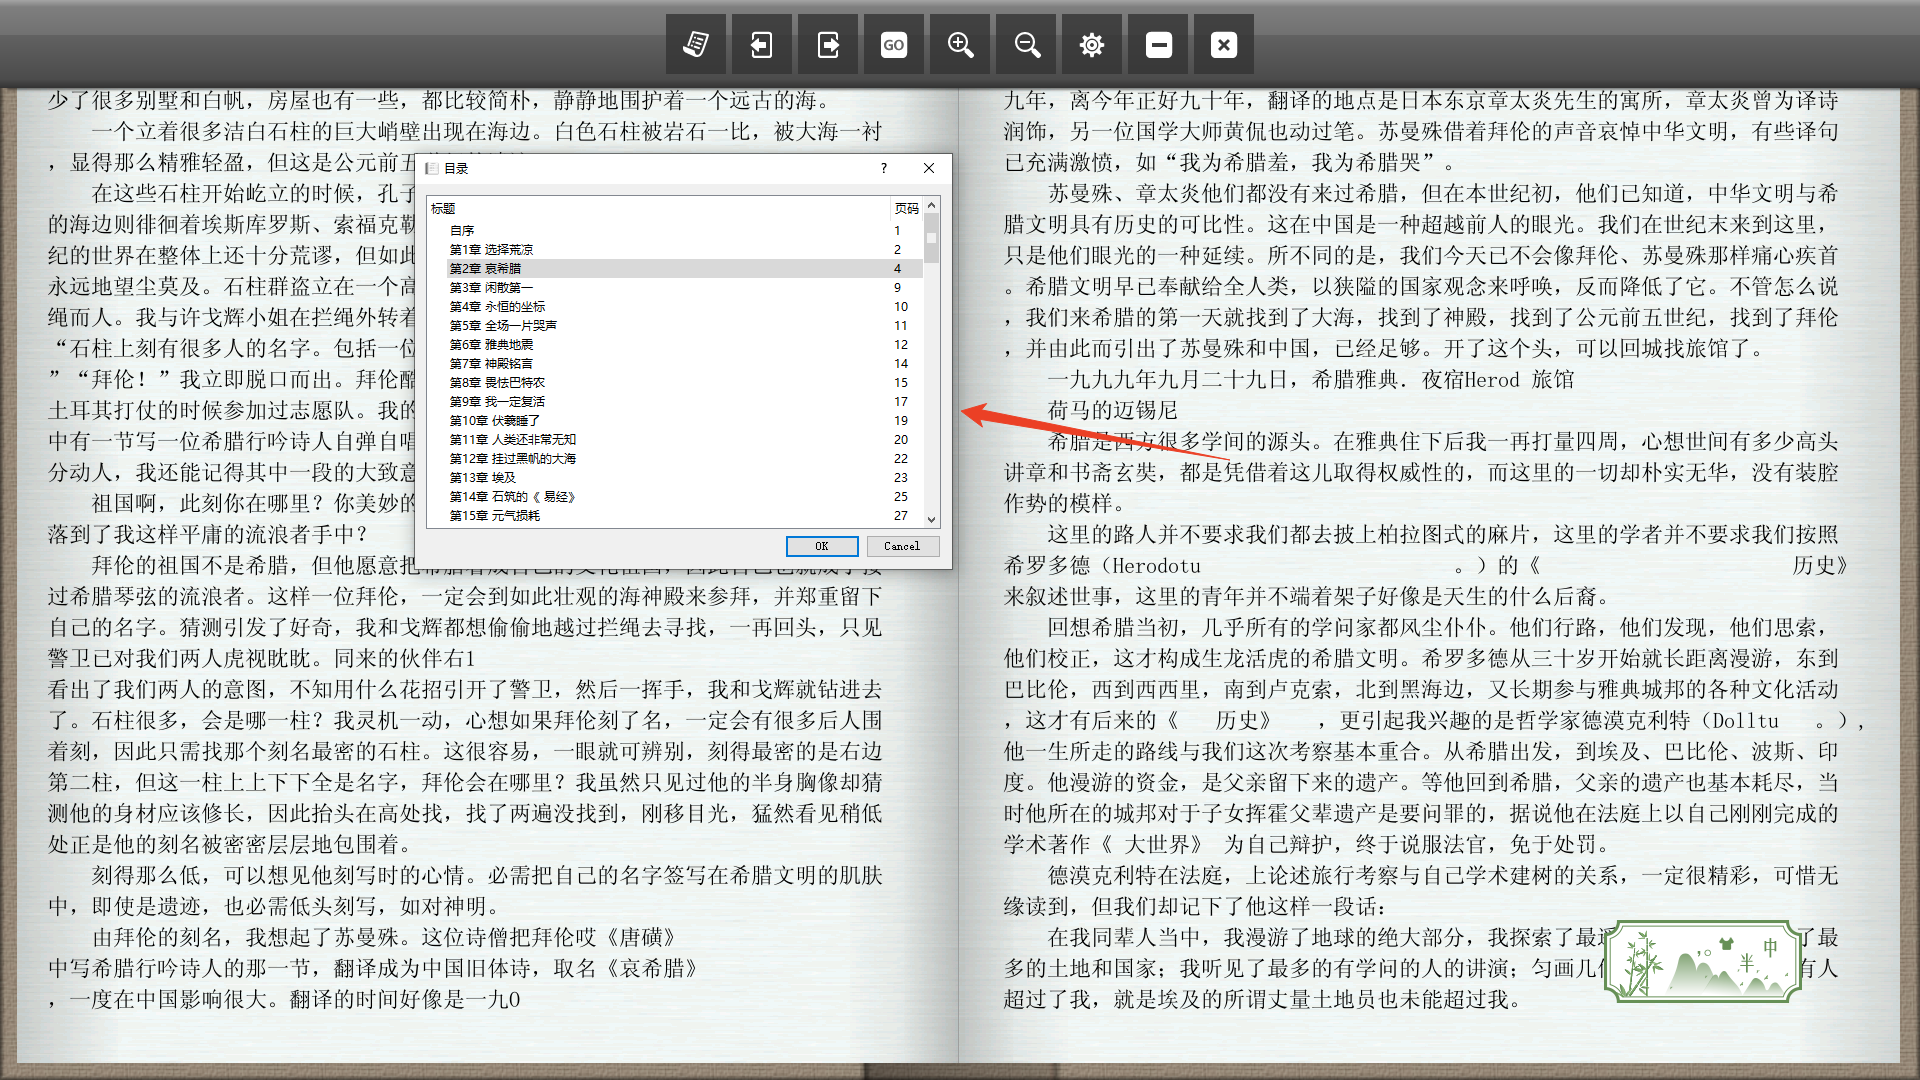Select 第15章 元气损耗 chapter entry

tap(494, 516)
